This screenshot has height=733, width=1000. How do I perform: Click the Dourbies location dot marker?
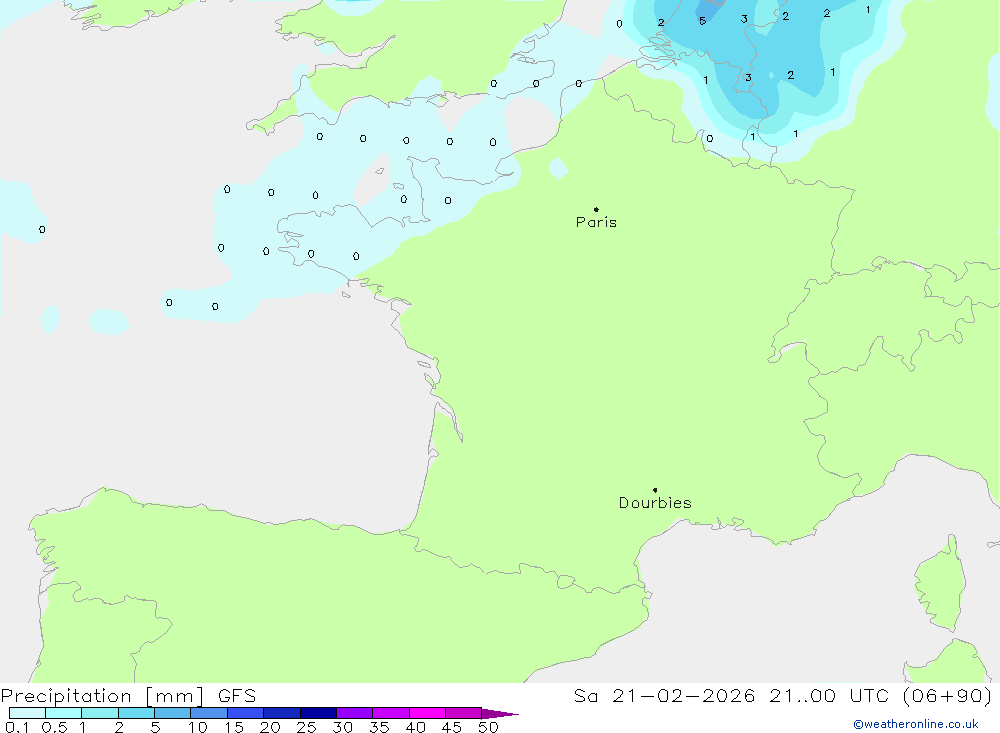coord(655,490)
